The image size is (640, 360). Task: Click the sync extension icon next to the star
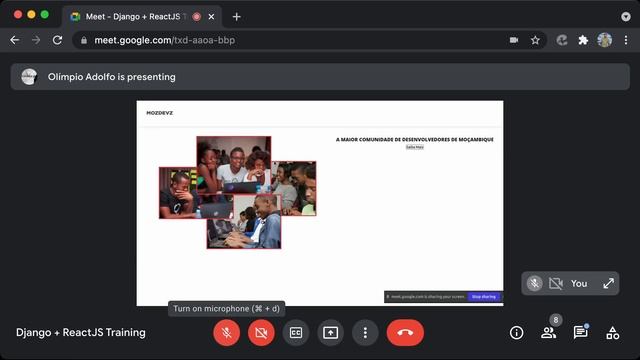coord(562,40)
